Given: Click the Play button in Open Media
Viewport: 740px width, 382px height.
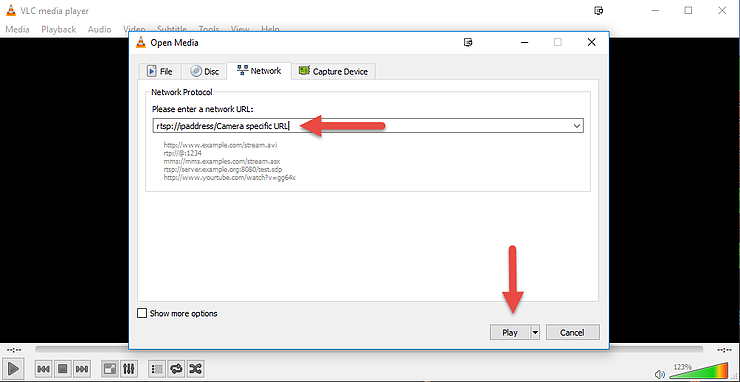Looking at the screenshot, I should [510, 332].
